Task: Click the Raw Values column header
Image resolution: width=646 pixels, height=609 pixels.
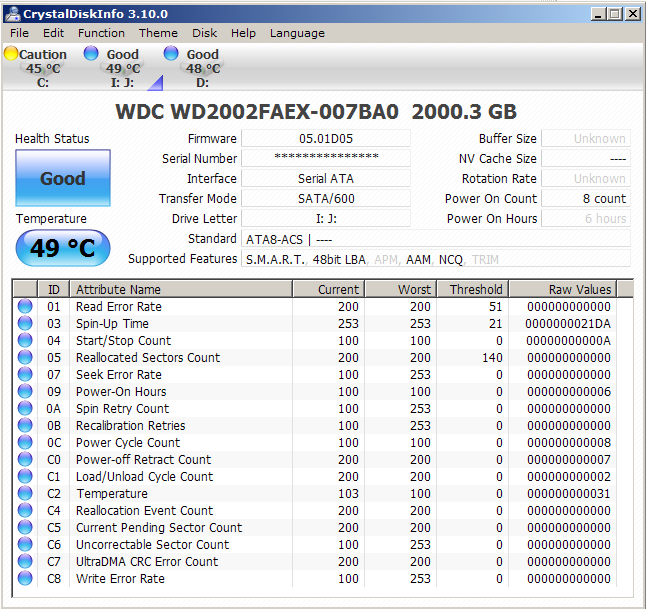Action: (x=563, y=289)
